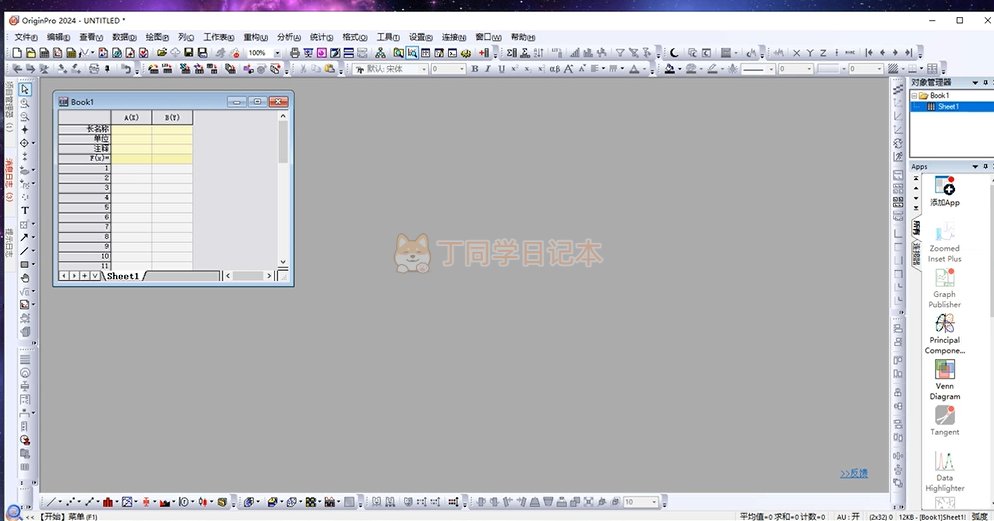Open the 绘图 menu
The width and height of the screenshot is (994, 521).
coord(157,37)
